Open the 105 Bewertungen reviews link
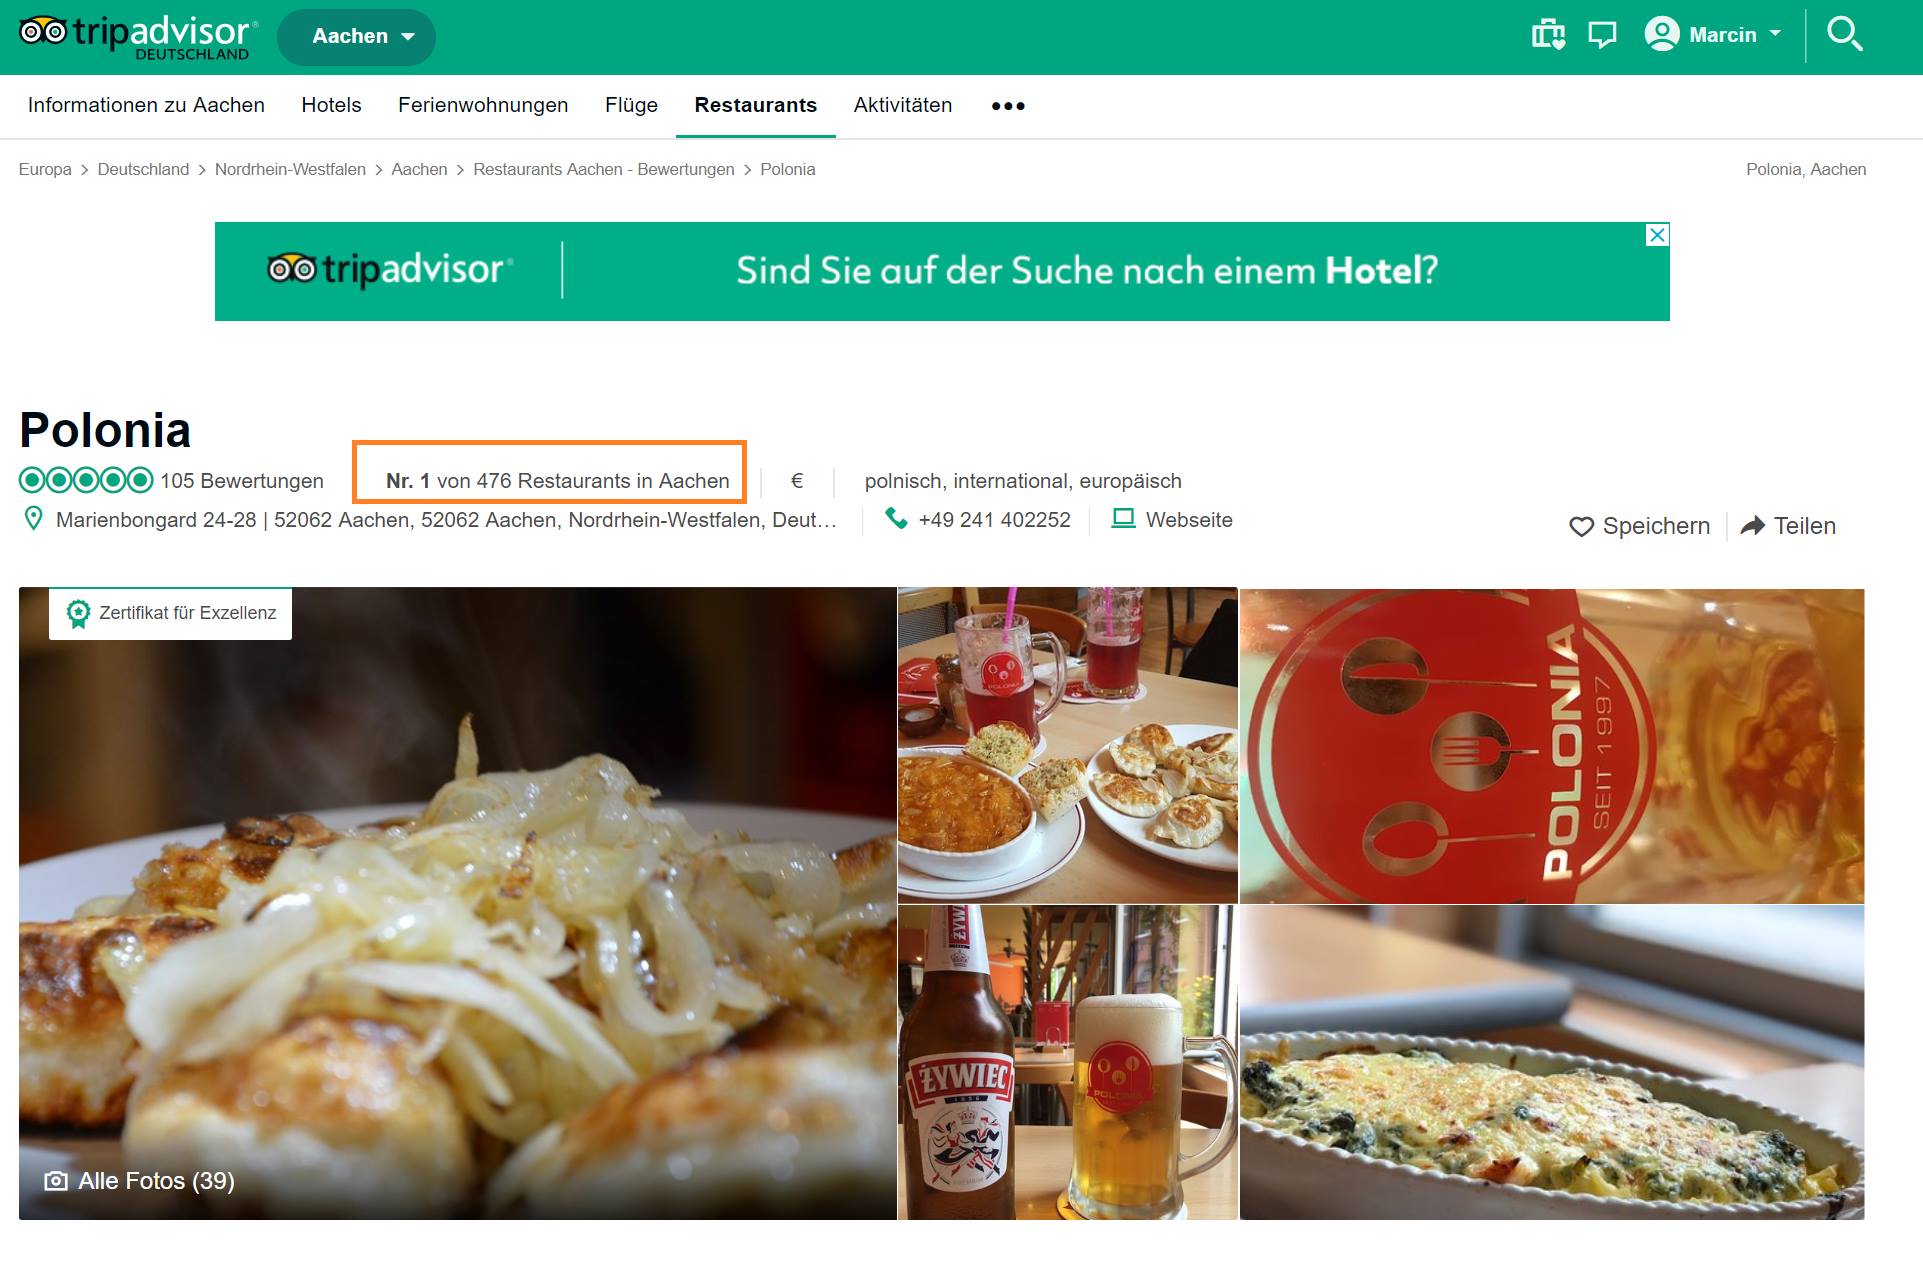 [x=242, y=481]
